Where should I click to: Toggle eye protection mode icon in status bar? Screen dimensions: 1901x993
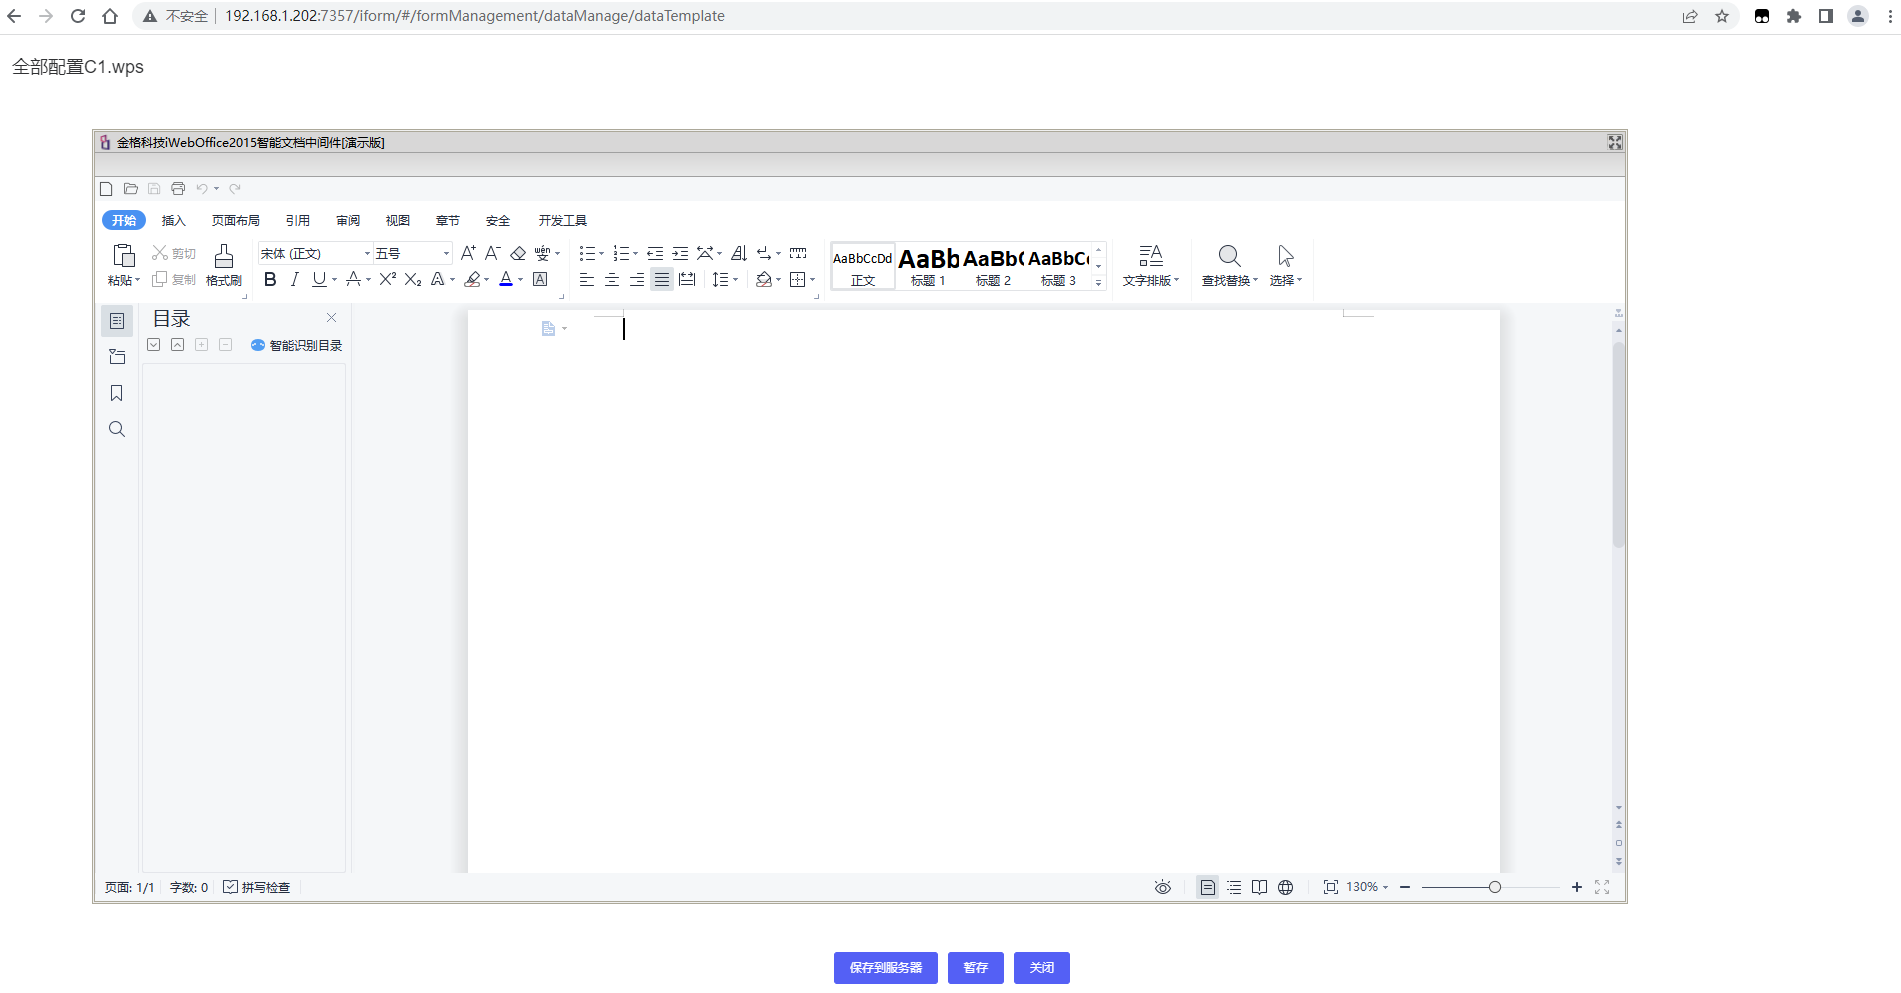tap(1162, 887)
